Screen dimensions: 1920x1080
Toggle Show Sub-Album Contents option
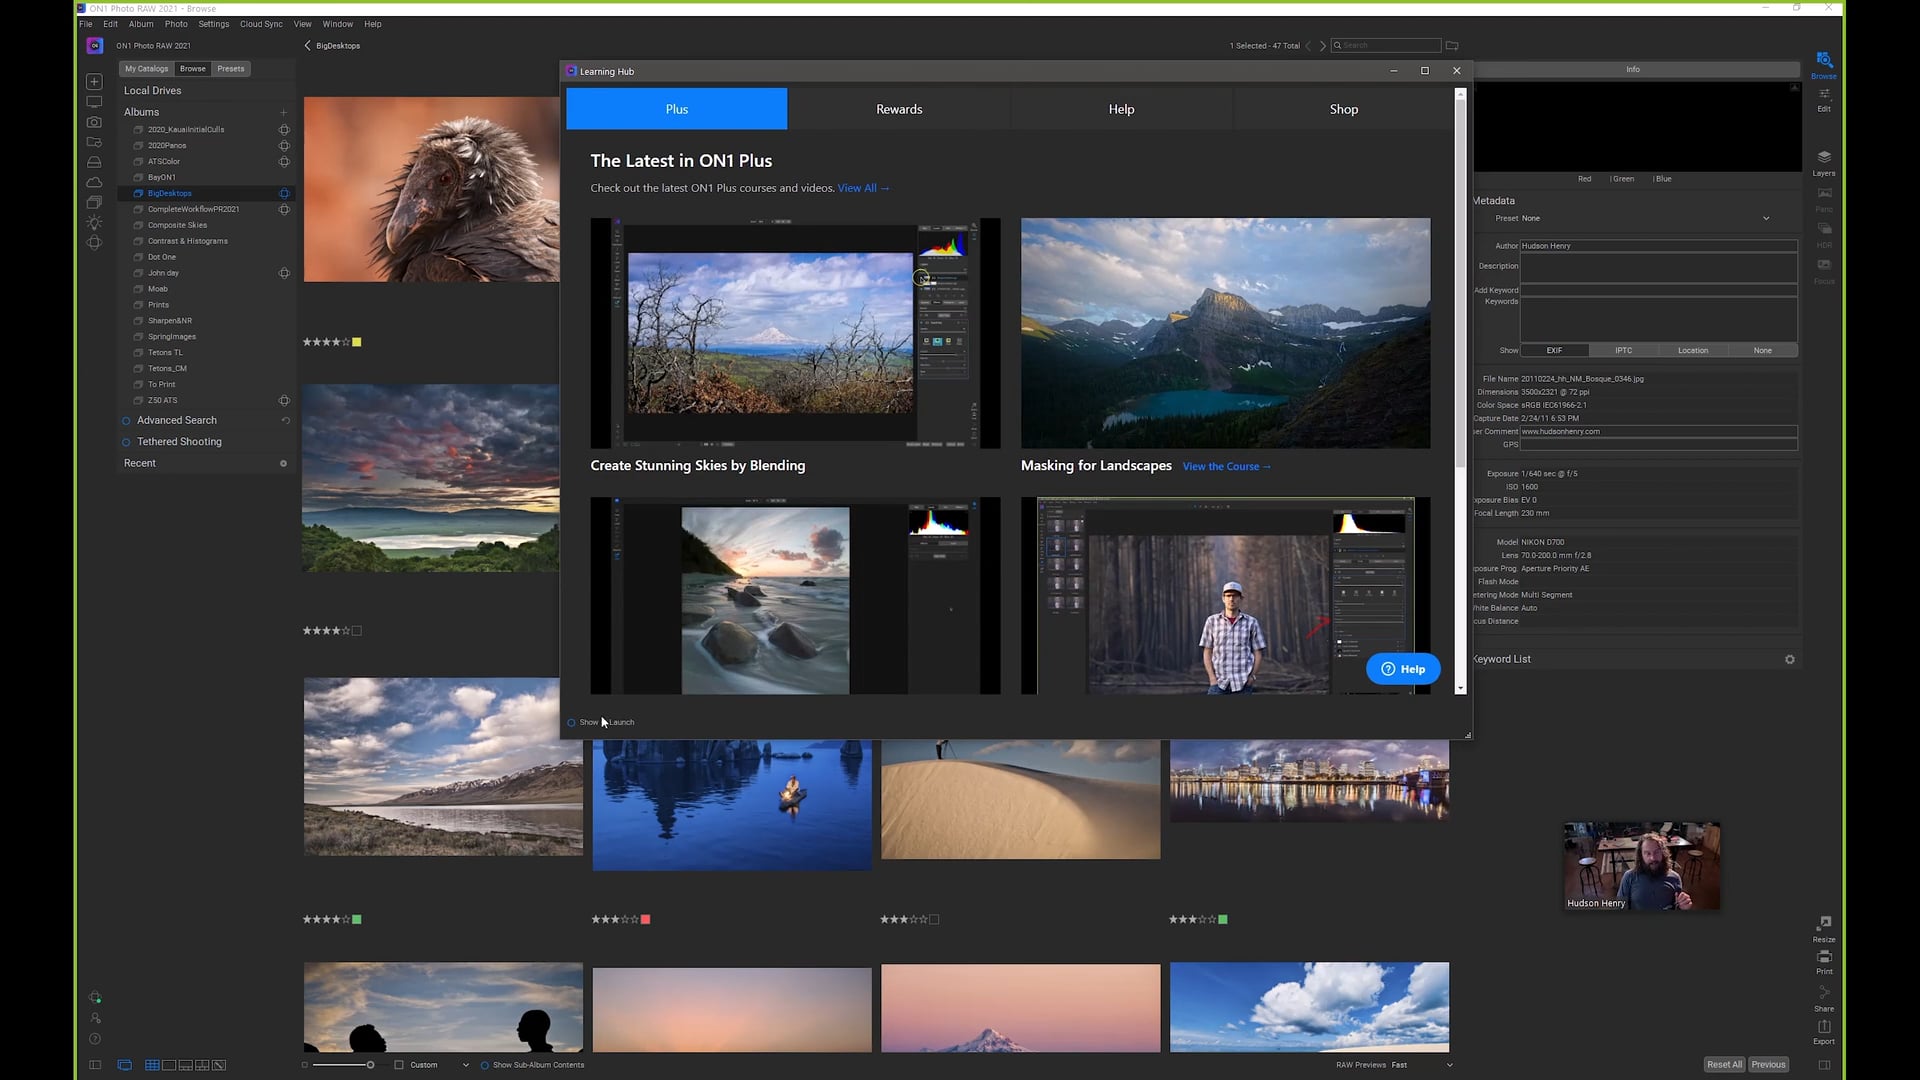(485, 1065)
